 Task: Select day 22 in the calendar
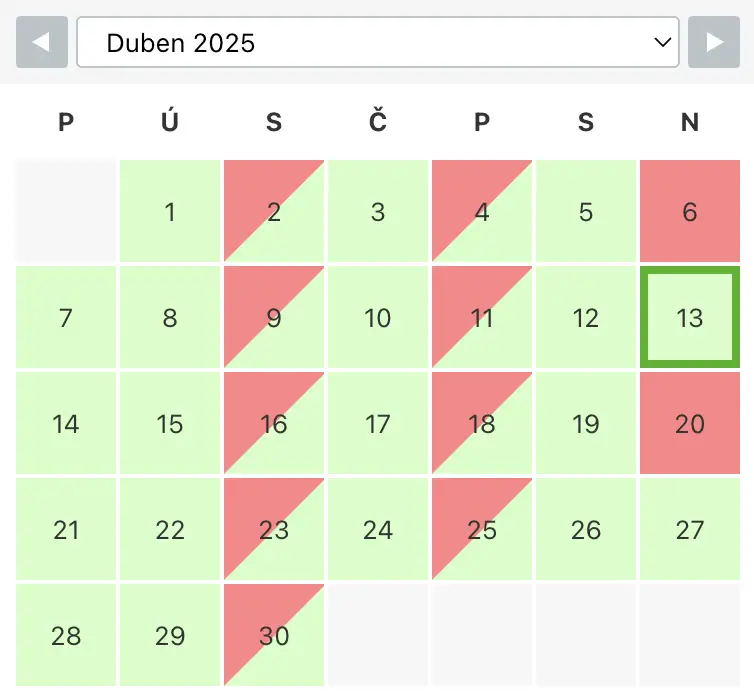[x=170, y=530]
